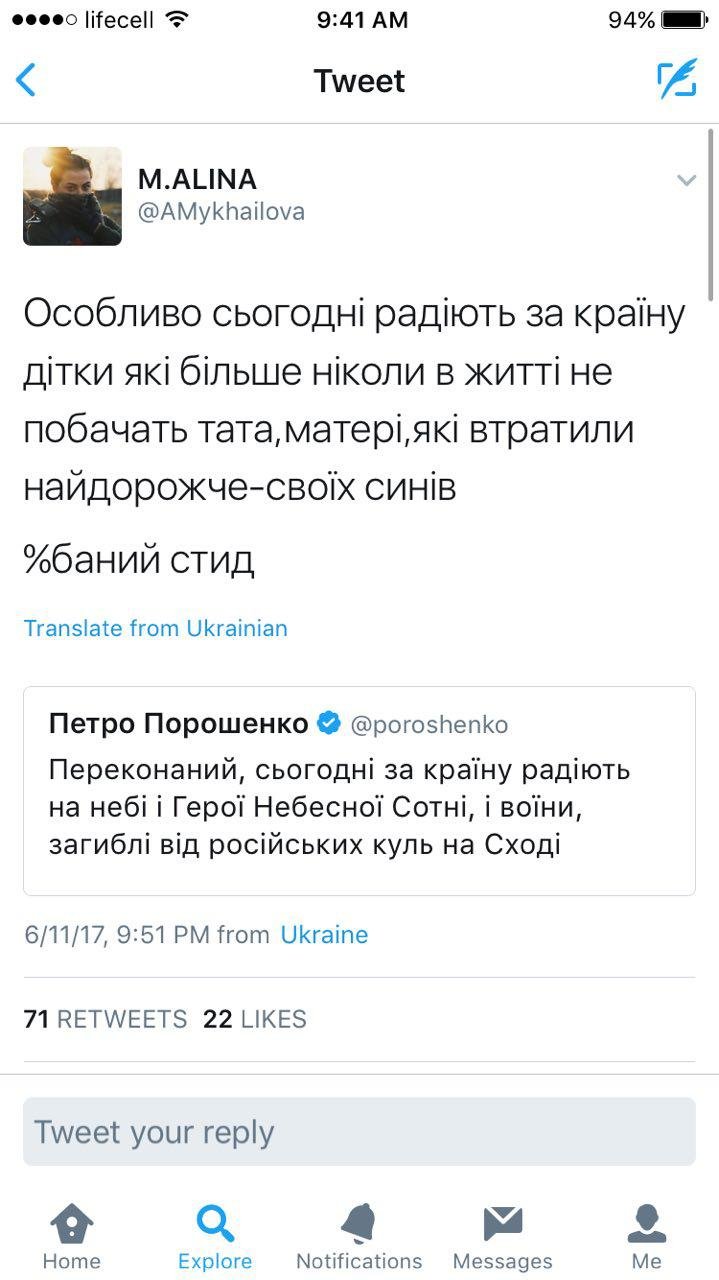Open the Messages envelope tab
719x1280 pixels.
(502, 1236)
